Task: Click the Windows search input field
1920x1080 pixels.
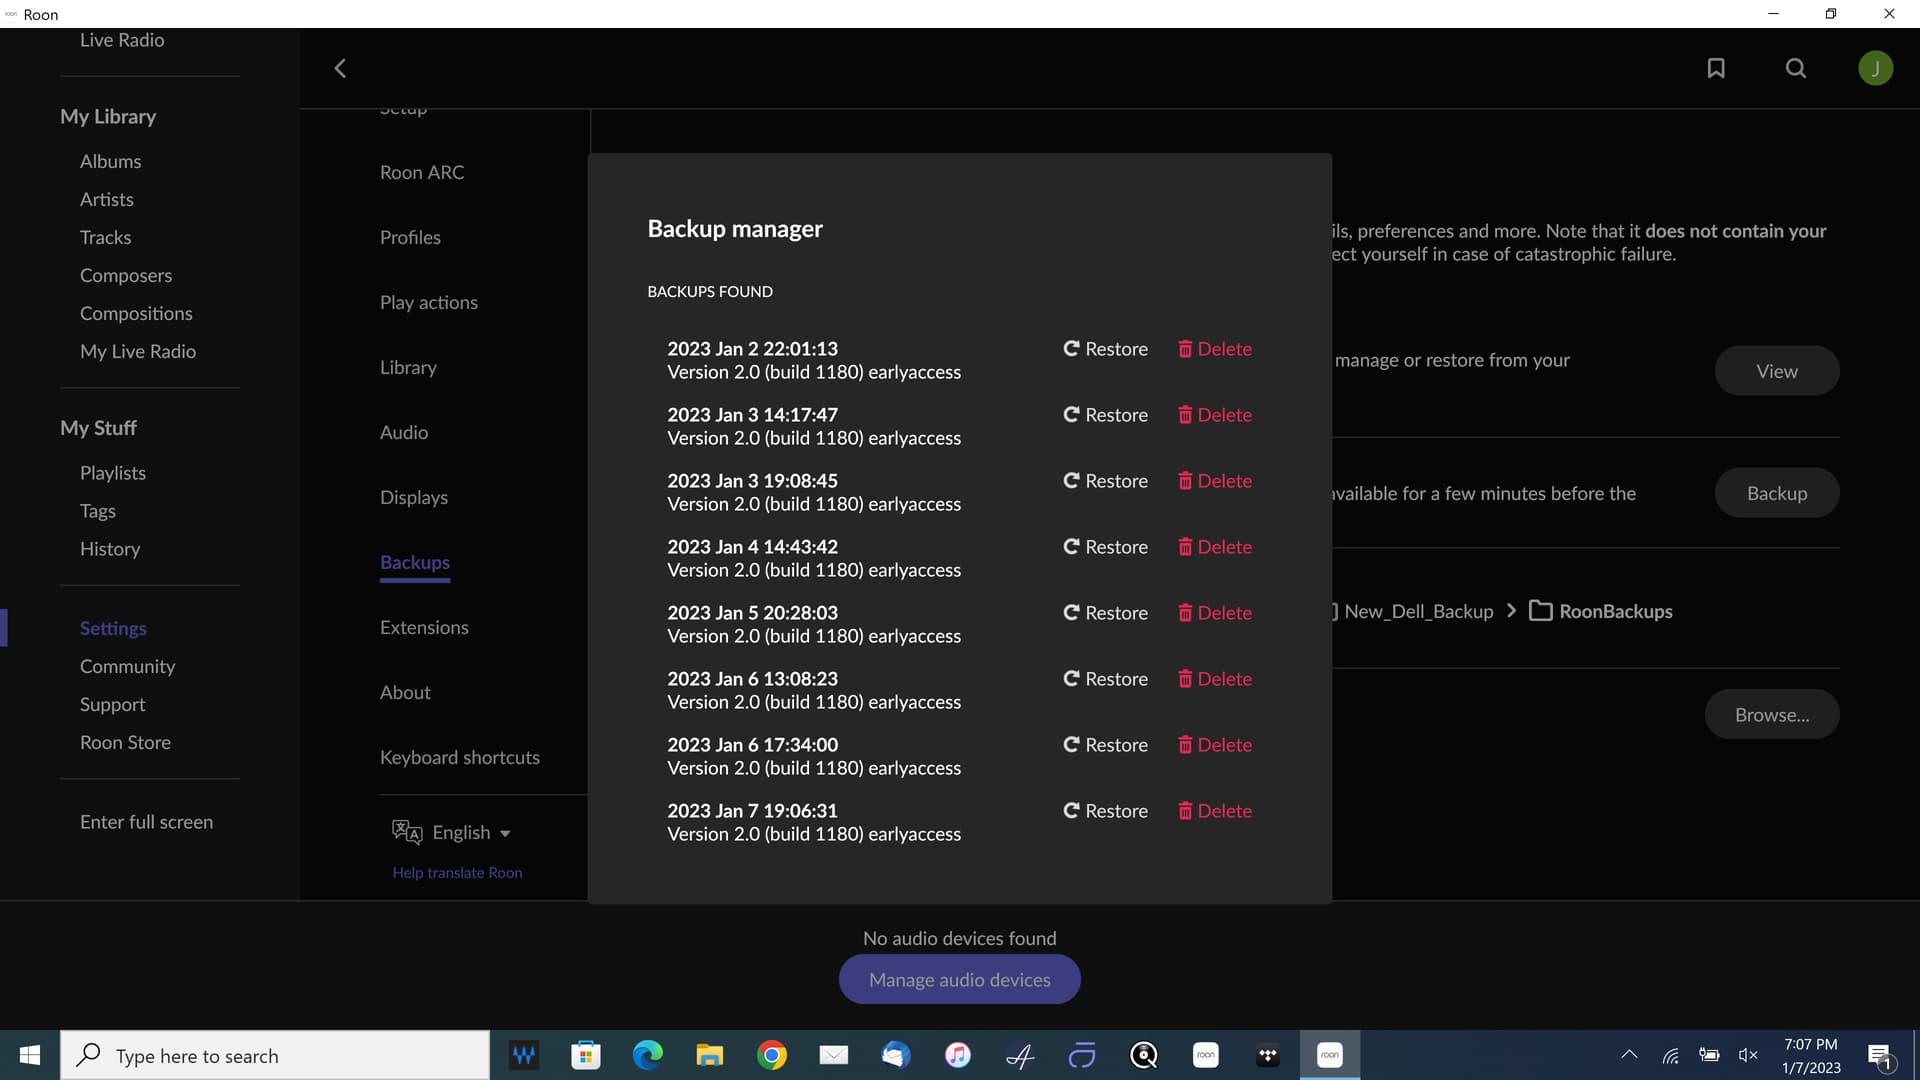Action: pos(275,1055)
